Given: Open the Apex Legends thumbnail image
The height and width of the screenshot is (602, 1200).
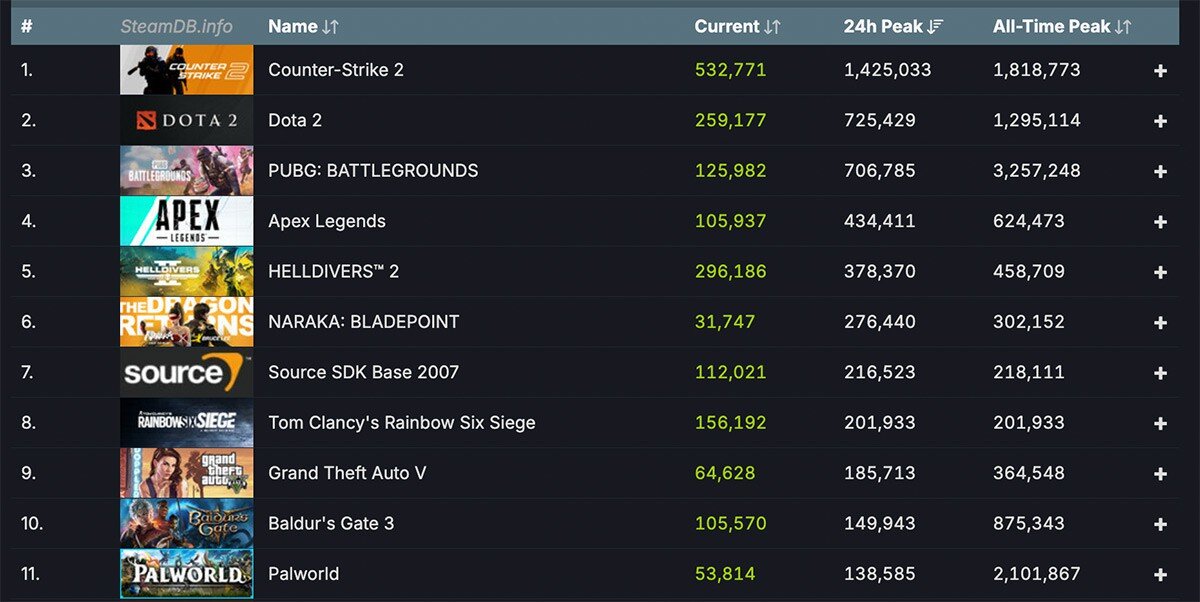Looking at the screenshot, I should (187, 221).
